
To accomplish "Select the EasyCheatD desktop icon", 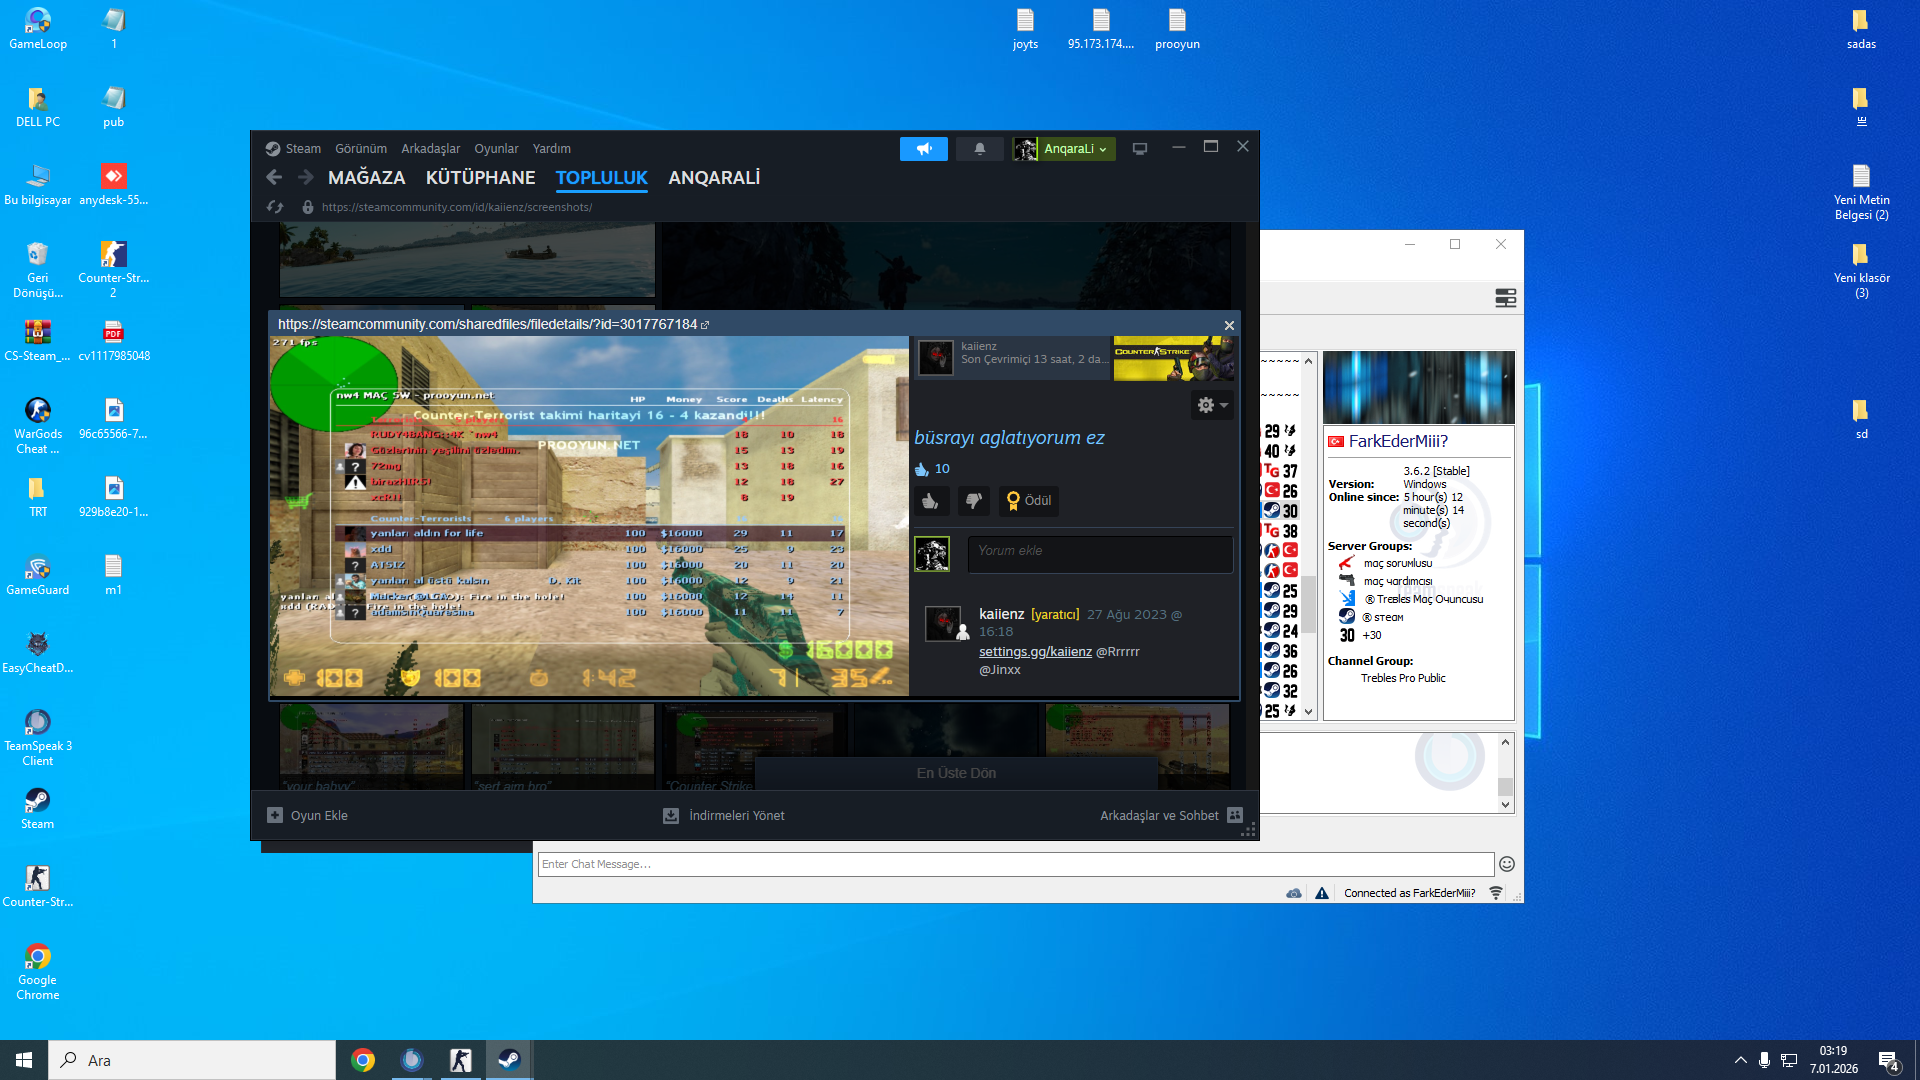I will [38, 654].
